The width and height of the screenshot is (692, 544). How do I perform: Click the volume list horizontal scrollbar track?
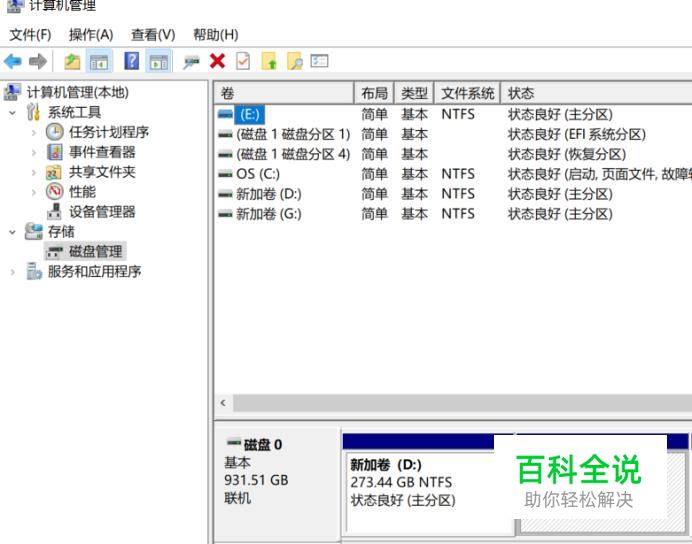tap(462, 403)
